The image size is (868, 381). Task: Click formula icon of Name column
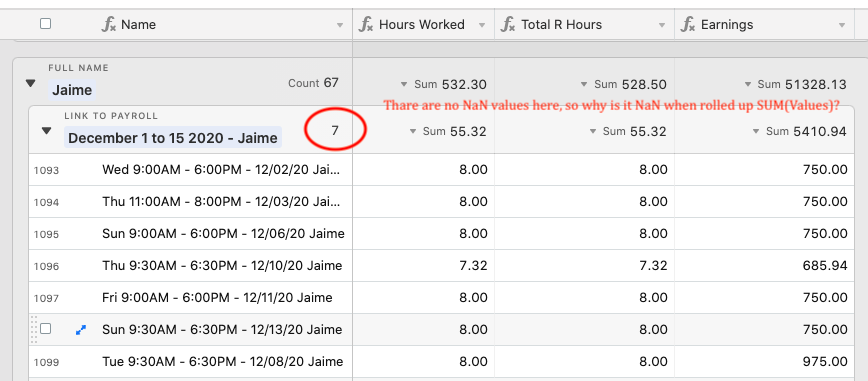[x=108, y=24]
